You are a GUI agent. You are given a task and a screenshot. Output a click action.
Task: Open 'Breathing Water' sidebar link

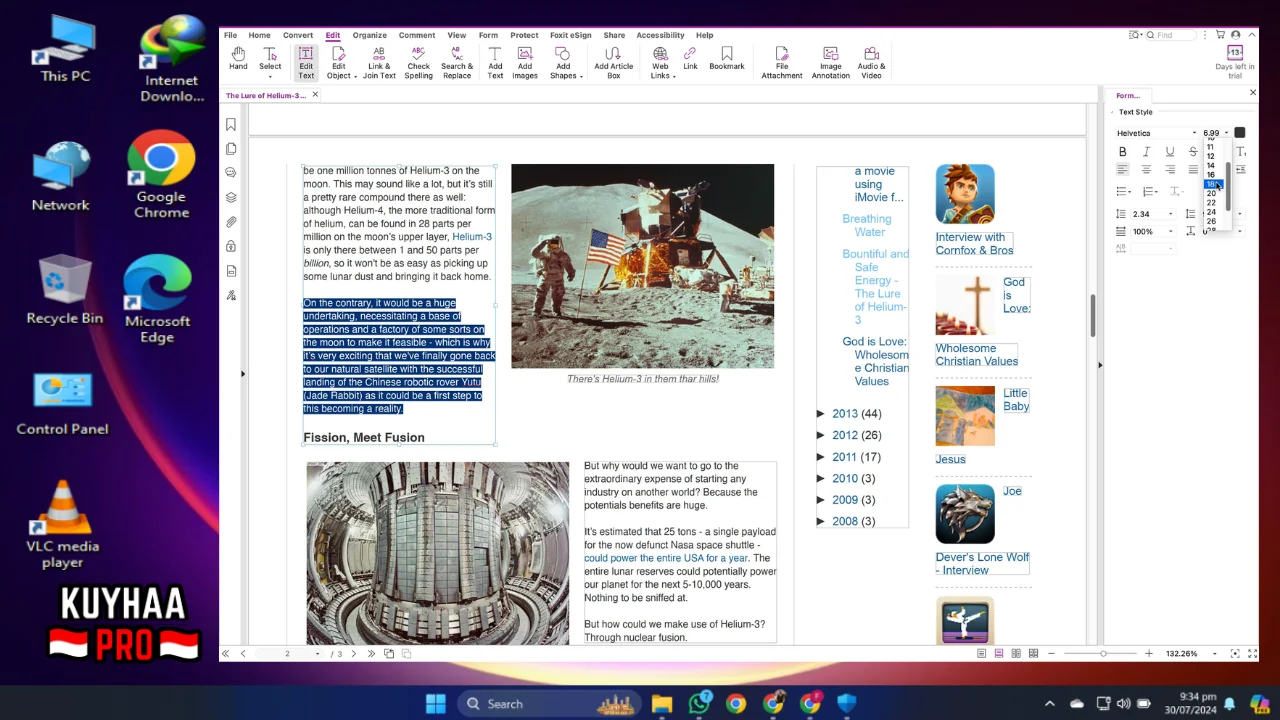[x=866, y=225]
